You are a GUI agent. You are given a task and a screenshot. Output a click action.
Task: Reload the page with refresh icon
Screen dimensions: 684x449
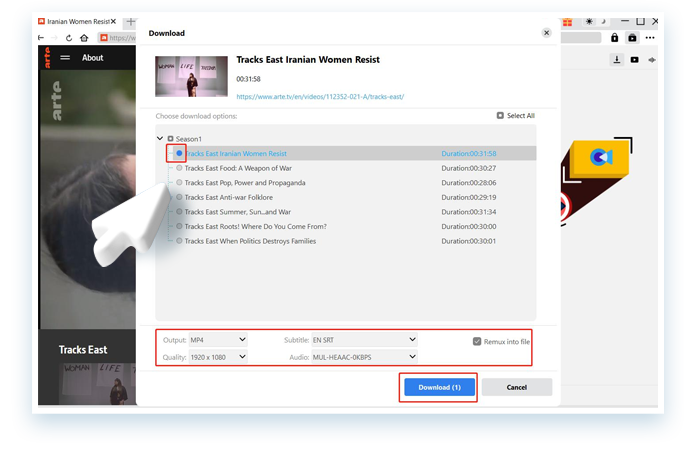coord(69,38)
